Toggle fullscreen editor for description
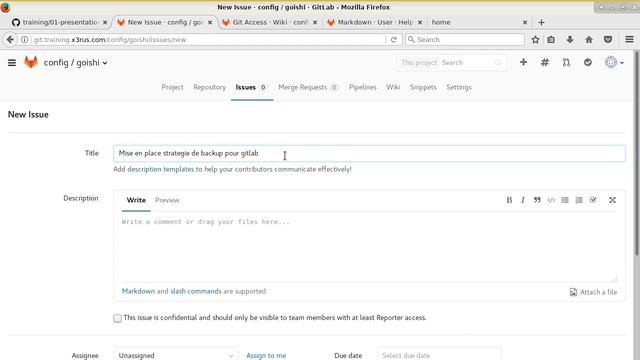The height and width of the screenshot is (360, 640). 612,200
